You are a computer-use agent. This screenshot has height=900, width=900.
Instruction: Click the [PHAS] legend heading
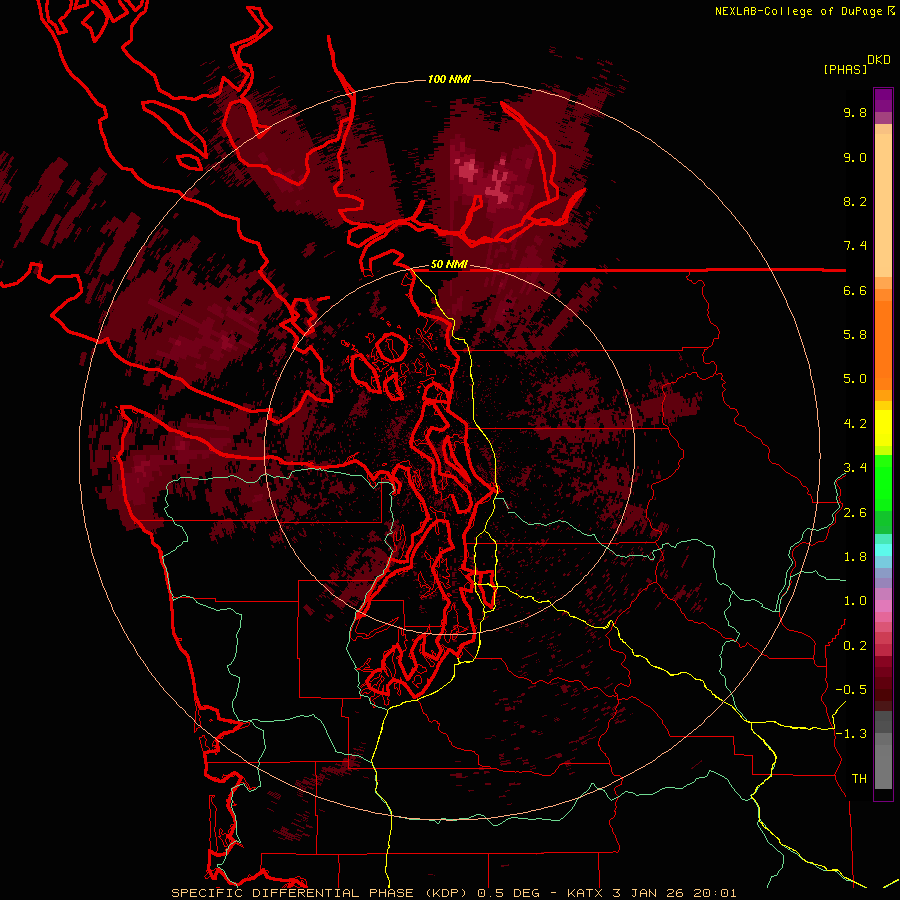point(845,69)
